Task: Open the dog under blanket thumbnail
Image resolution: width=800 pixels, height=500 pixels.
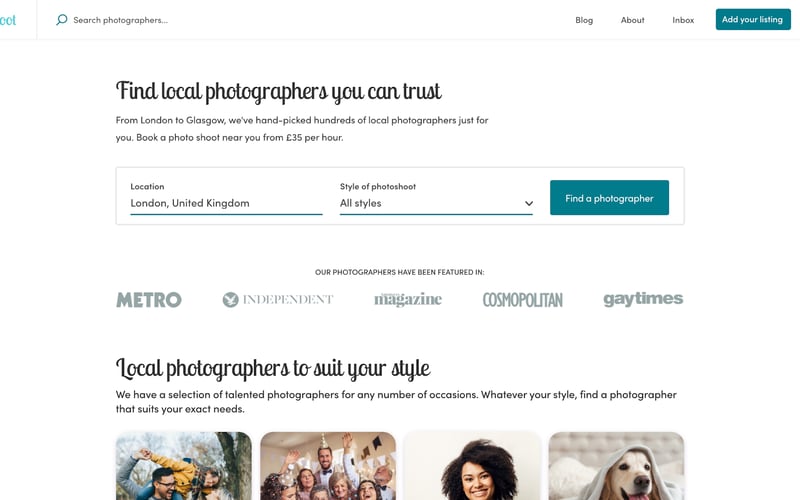Action: click(616, 466)
